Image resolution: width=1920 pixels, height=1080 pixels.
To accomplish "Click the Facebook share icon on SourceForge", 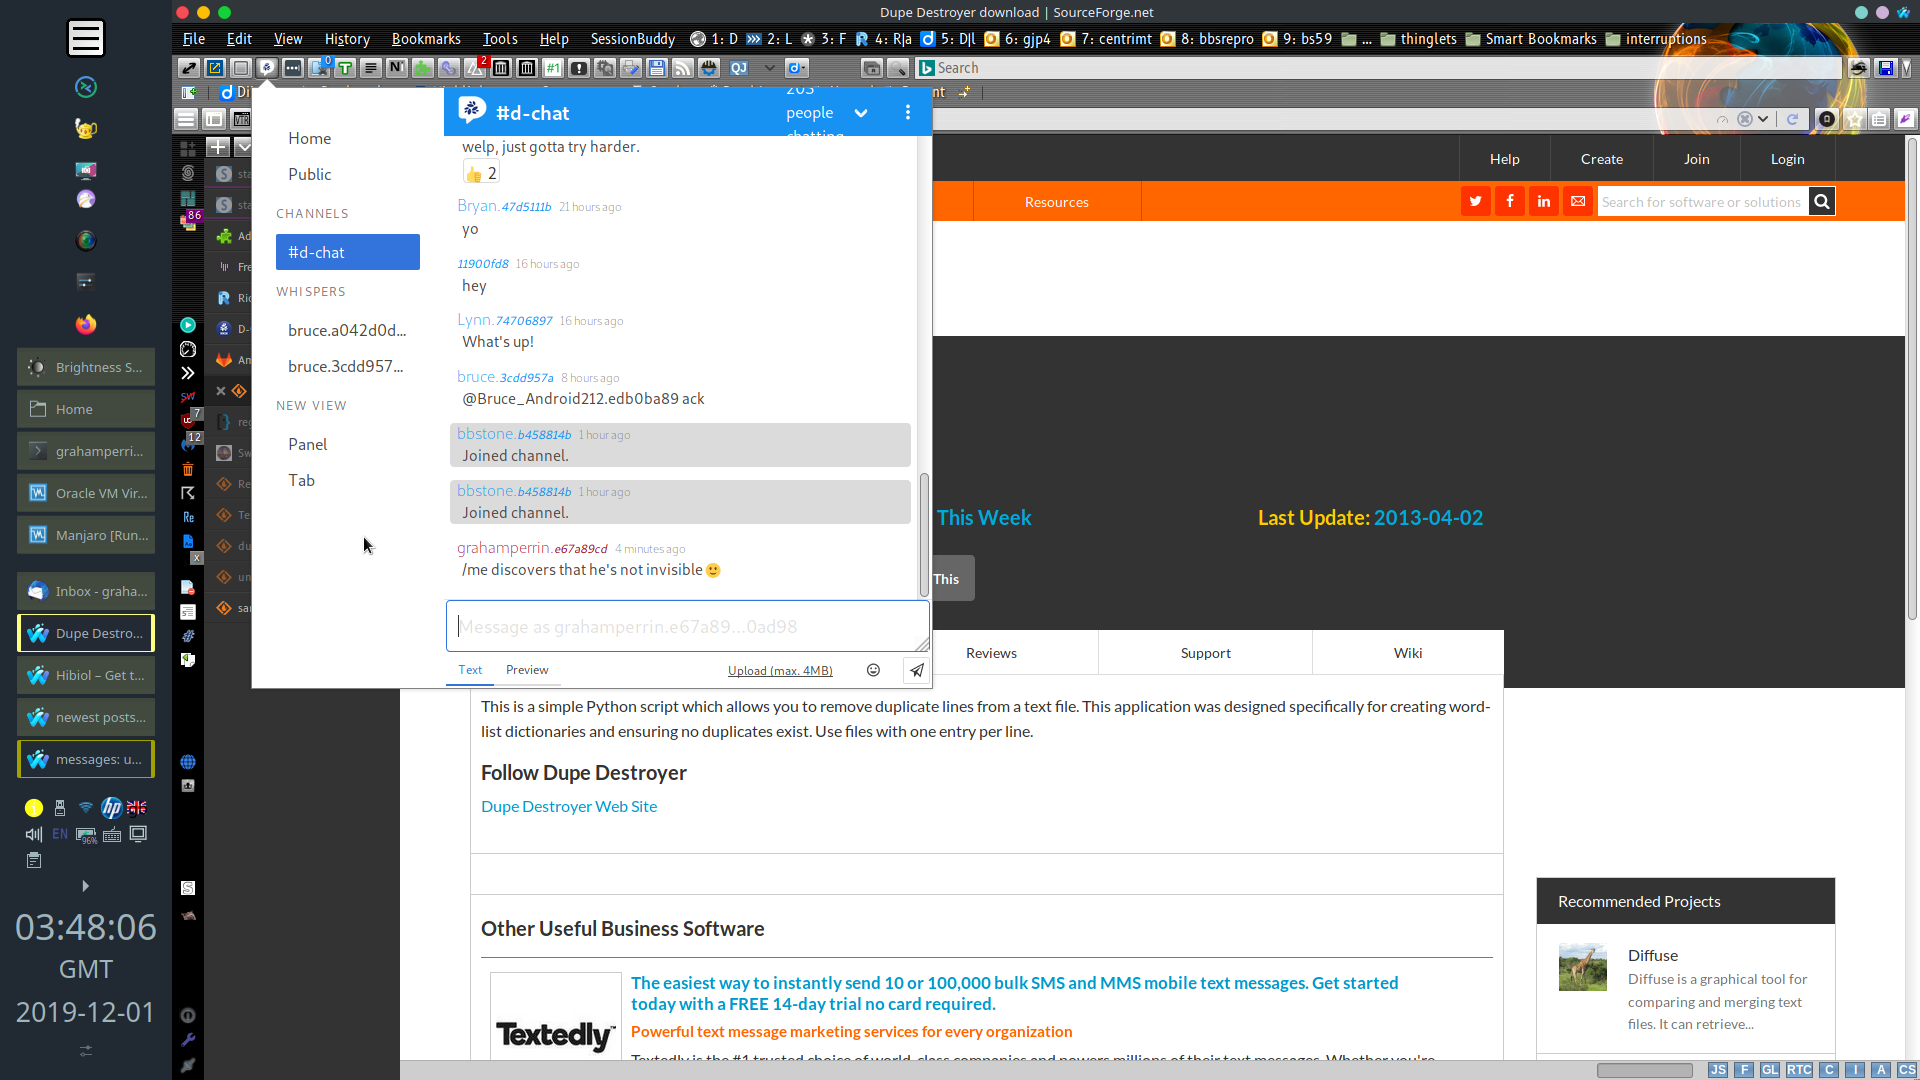I will pyautogui.click(x=1510, y=201).
